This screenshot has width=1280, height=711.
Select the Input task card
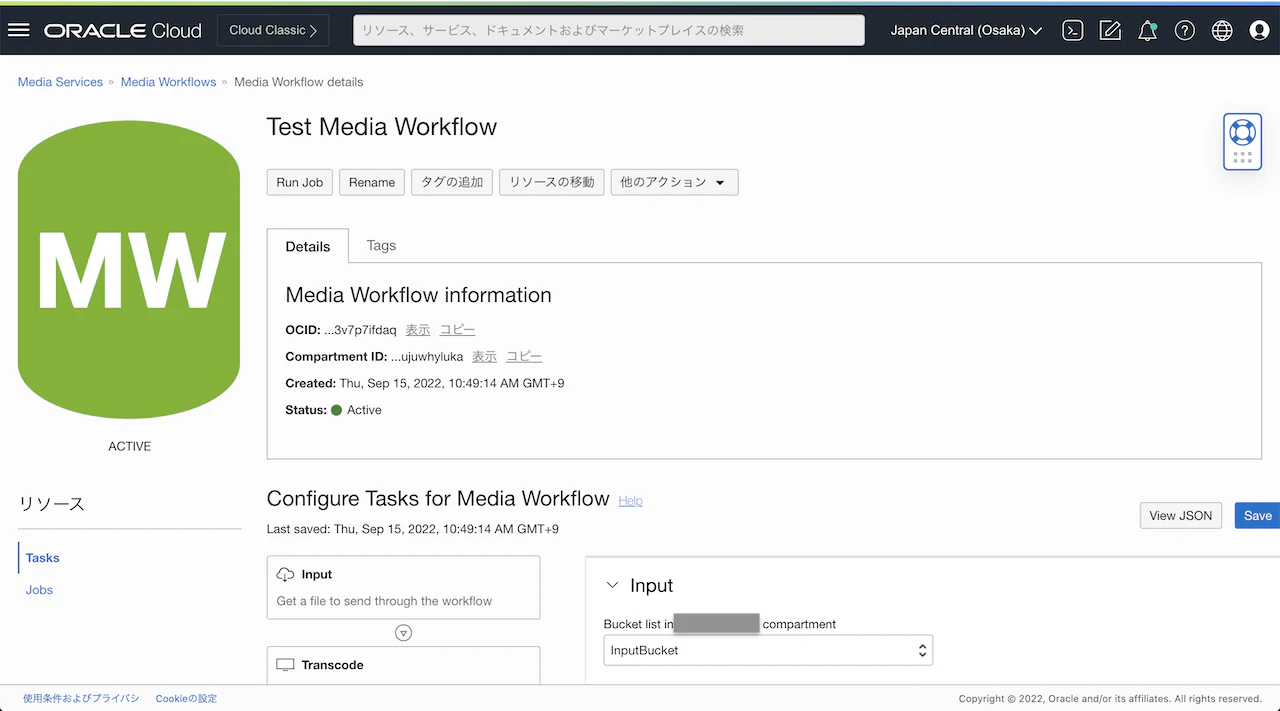[x=404, y=588]
